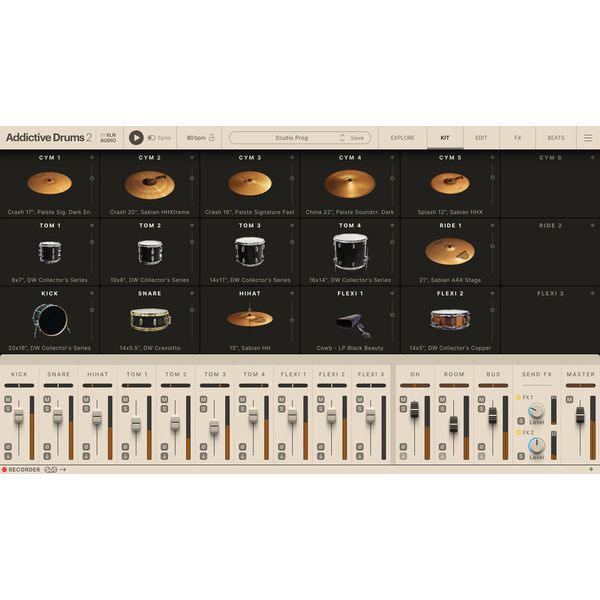This screenshot has height=600, width=600.
Task: Toggle the FX 1 power light
Action: [x=518, y=398]
